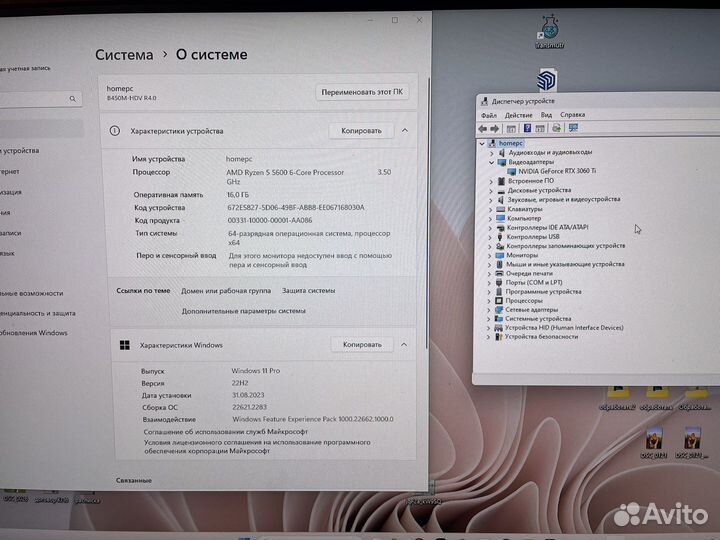The width and height of the screenshot is (720, 540).
Task: Open Конфиденциальность и защита sidebar item
Action: pos(38,313)
